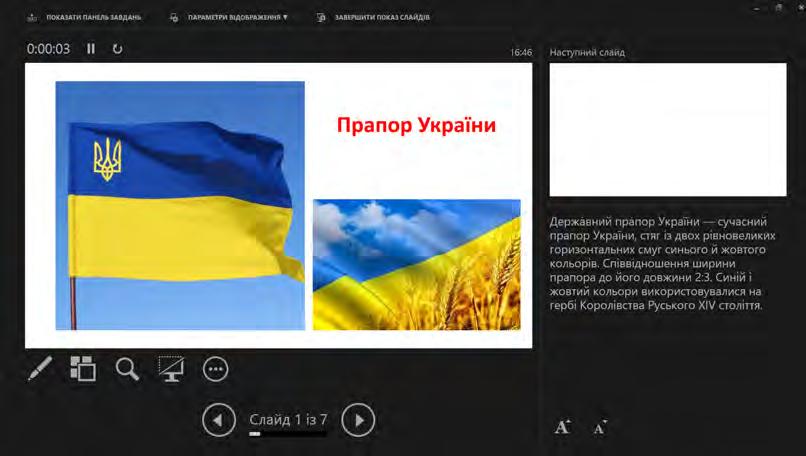Click the Show Taskbar icon
The image size is (806, 456).
32,17
